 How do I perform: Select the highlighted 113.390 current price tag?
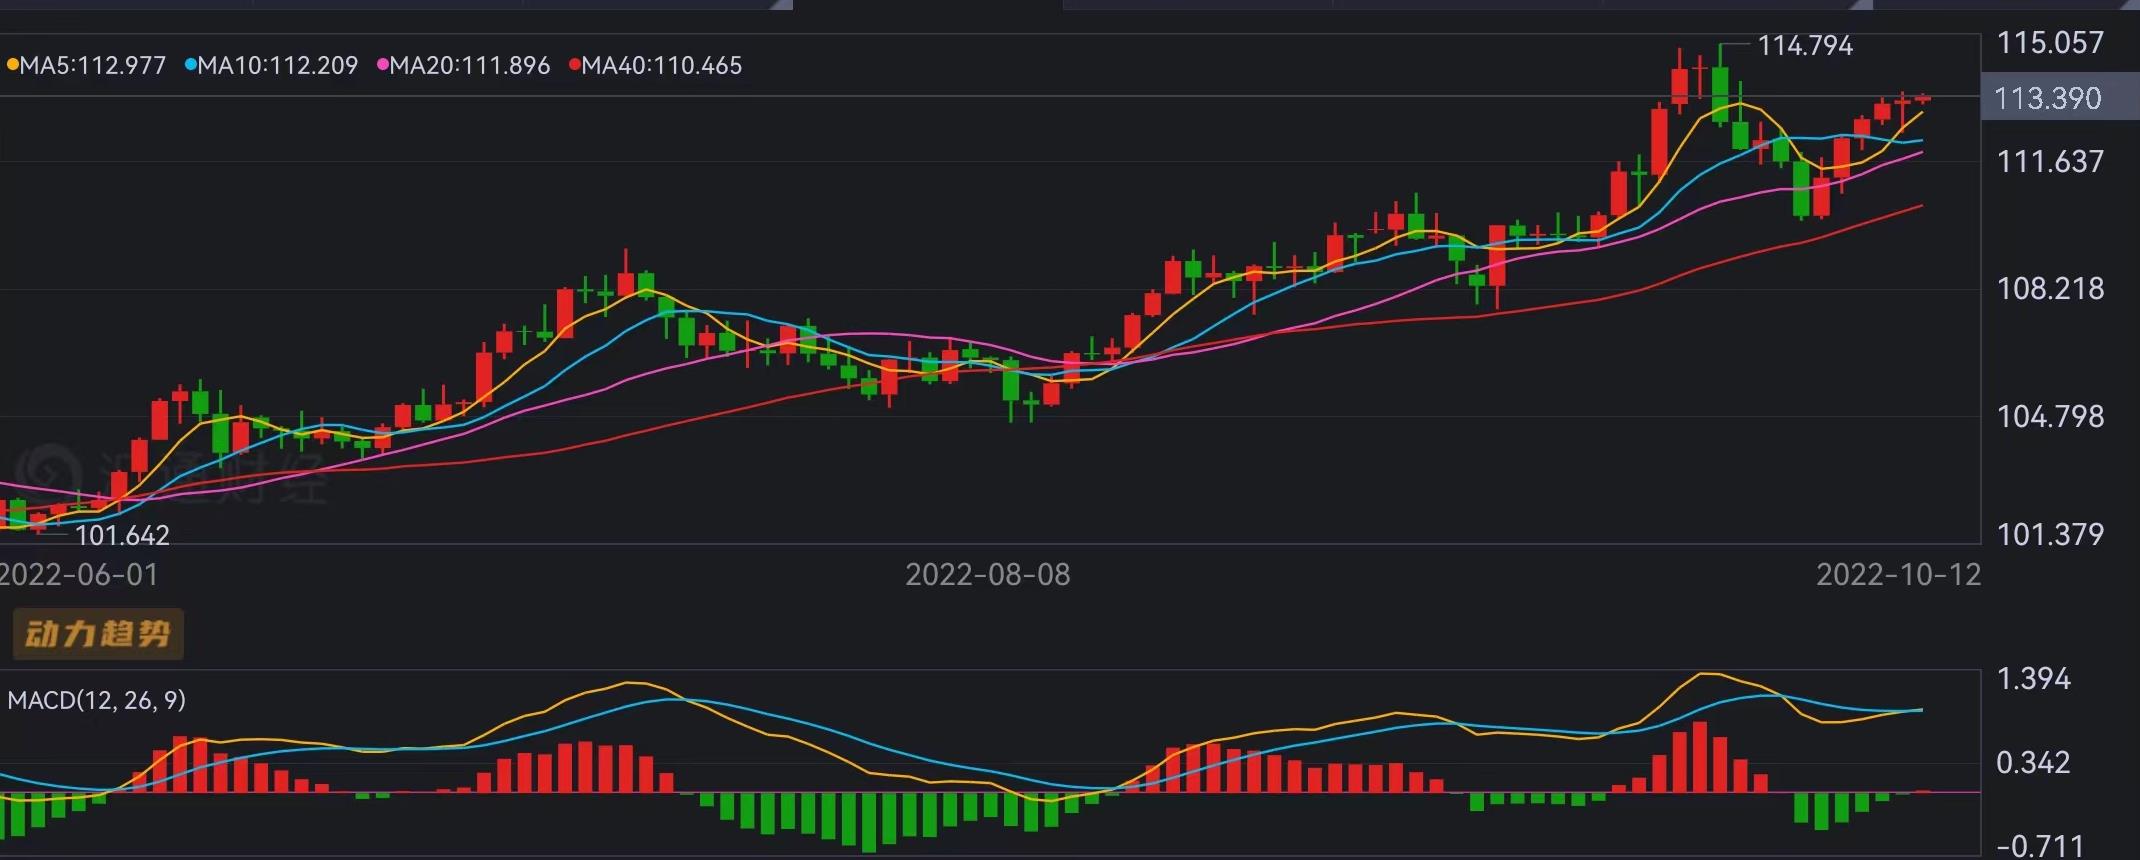coord(2047,98)
